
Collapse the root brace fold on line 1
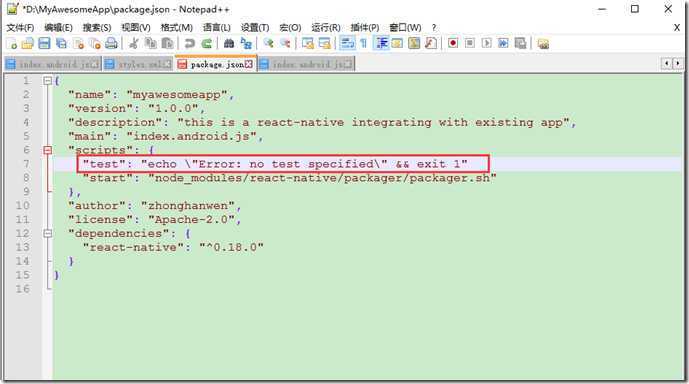pos(47,80)
